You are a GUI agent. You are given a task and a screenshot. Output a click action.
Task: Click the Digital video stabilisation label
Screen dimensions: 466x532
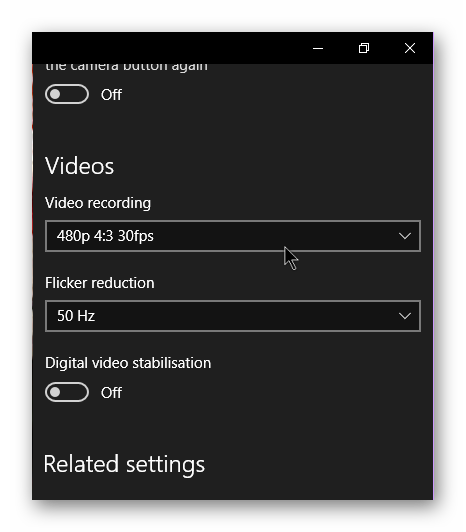point(128,363)
